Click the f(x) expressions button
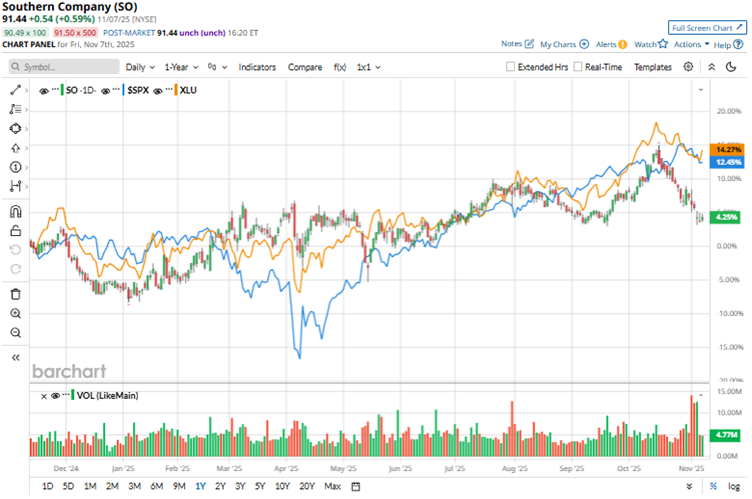This screenshot has height=499, width=752. pos(340,67)
